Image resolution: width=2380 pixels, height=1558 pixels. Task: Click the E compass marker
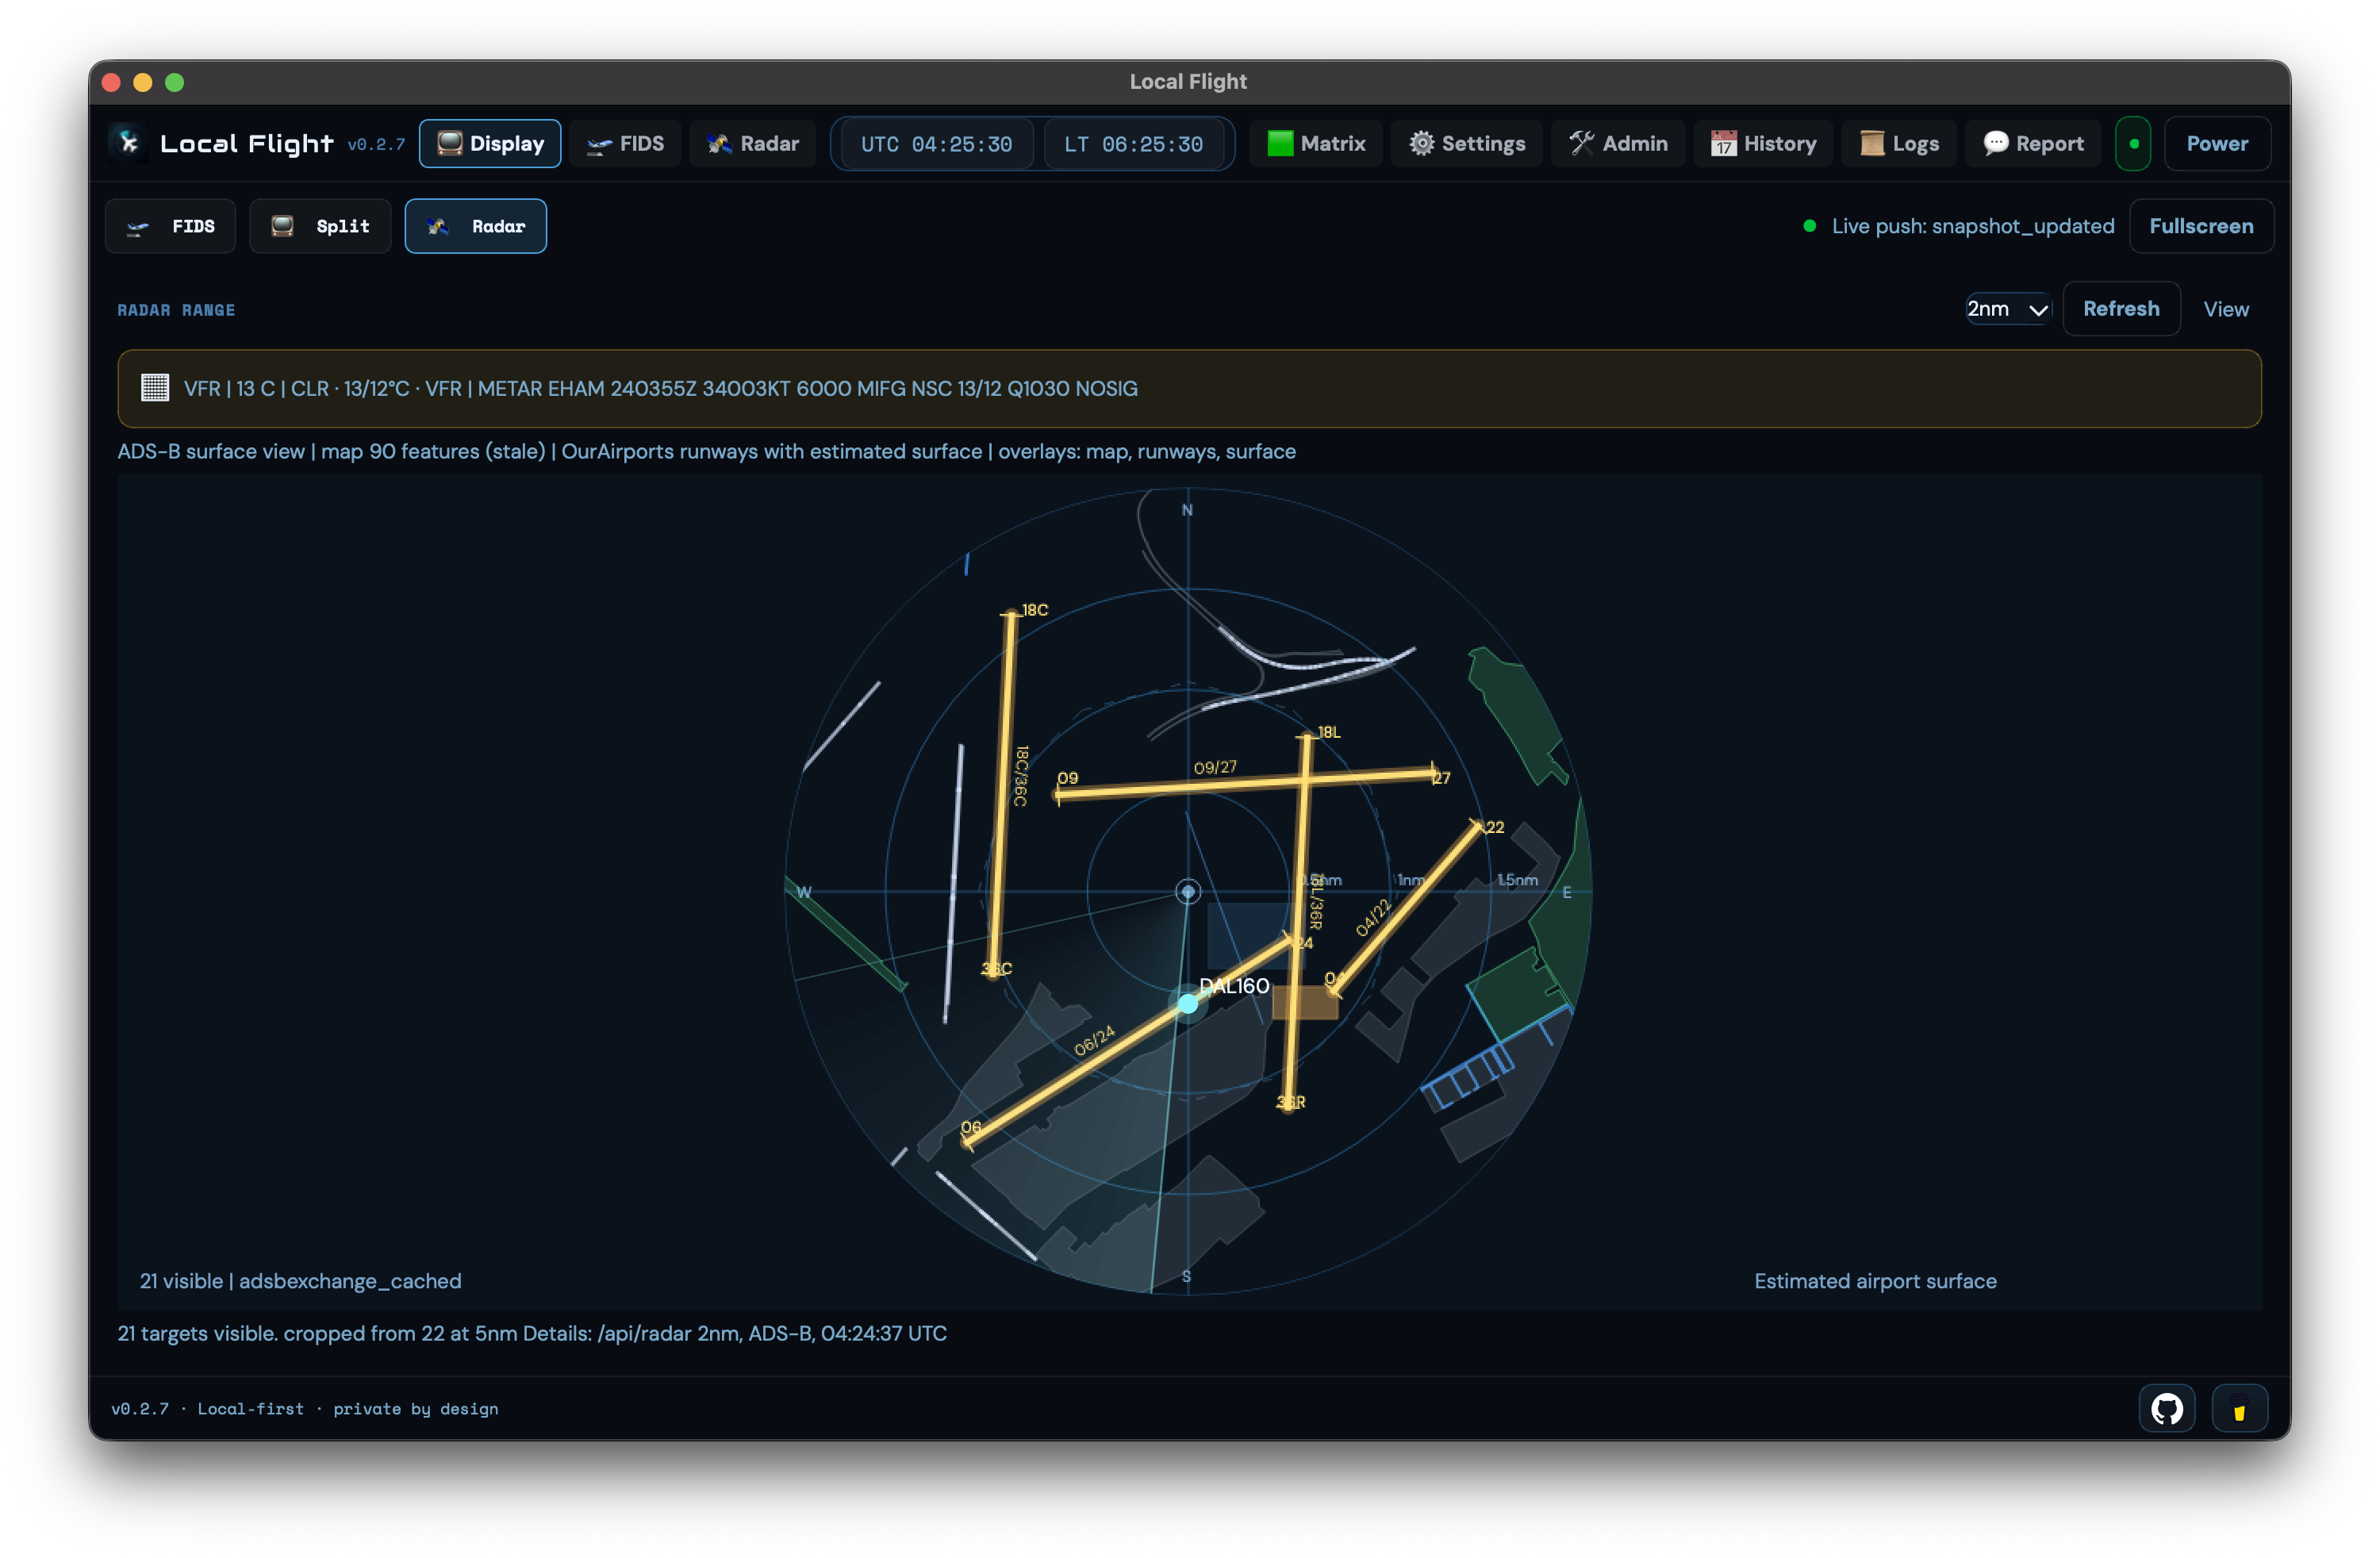tap(1567, 892)
